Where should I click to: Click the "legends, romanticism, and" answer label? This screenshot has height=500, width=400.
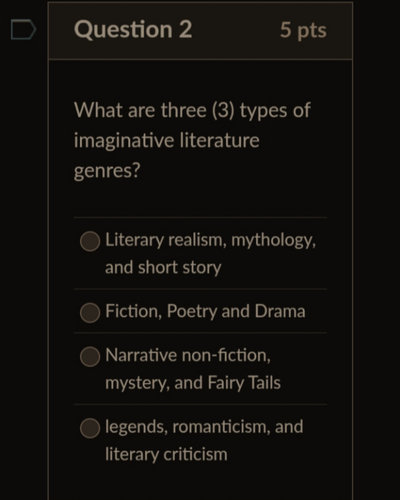pos(204,427)
